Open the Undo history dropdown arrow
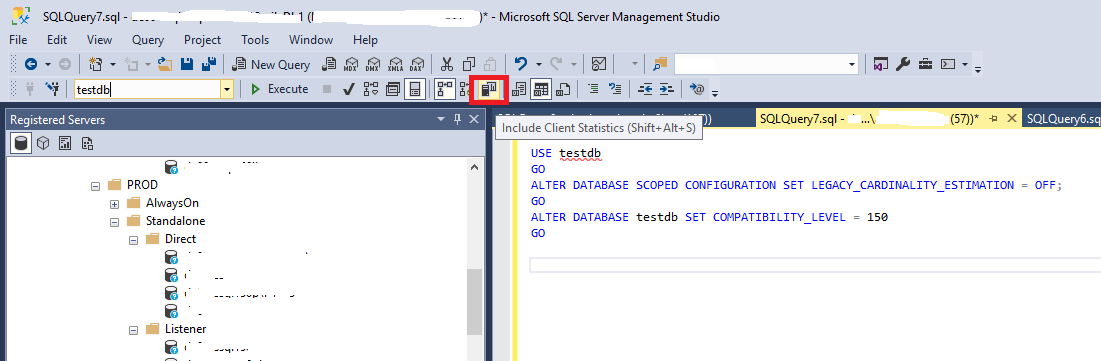The image size is (1101, 361). coord(538,64)
